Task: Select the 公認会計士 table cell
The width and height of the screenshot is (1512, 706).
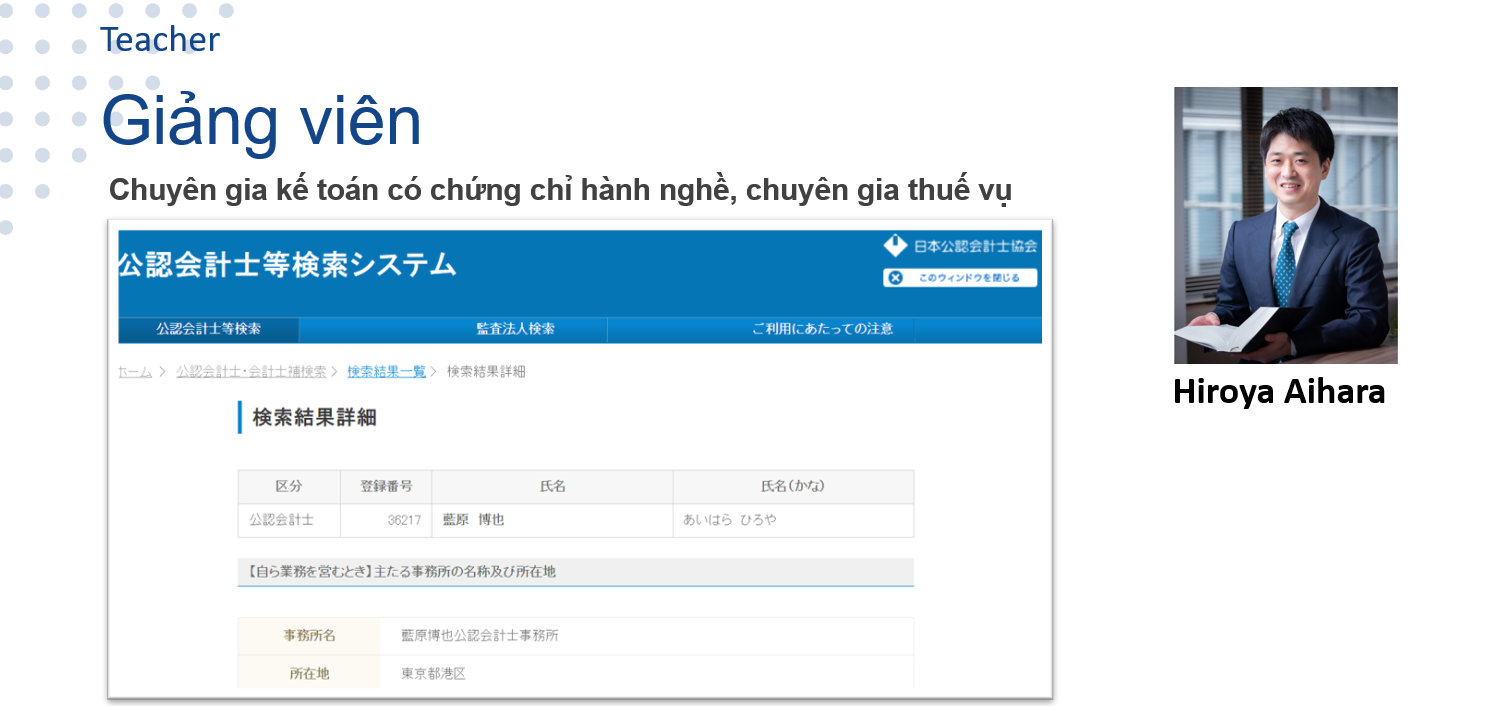Action: tap(289, 520)
